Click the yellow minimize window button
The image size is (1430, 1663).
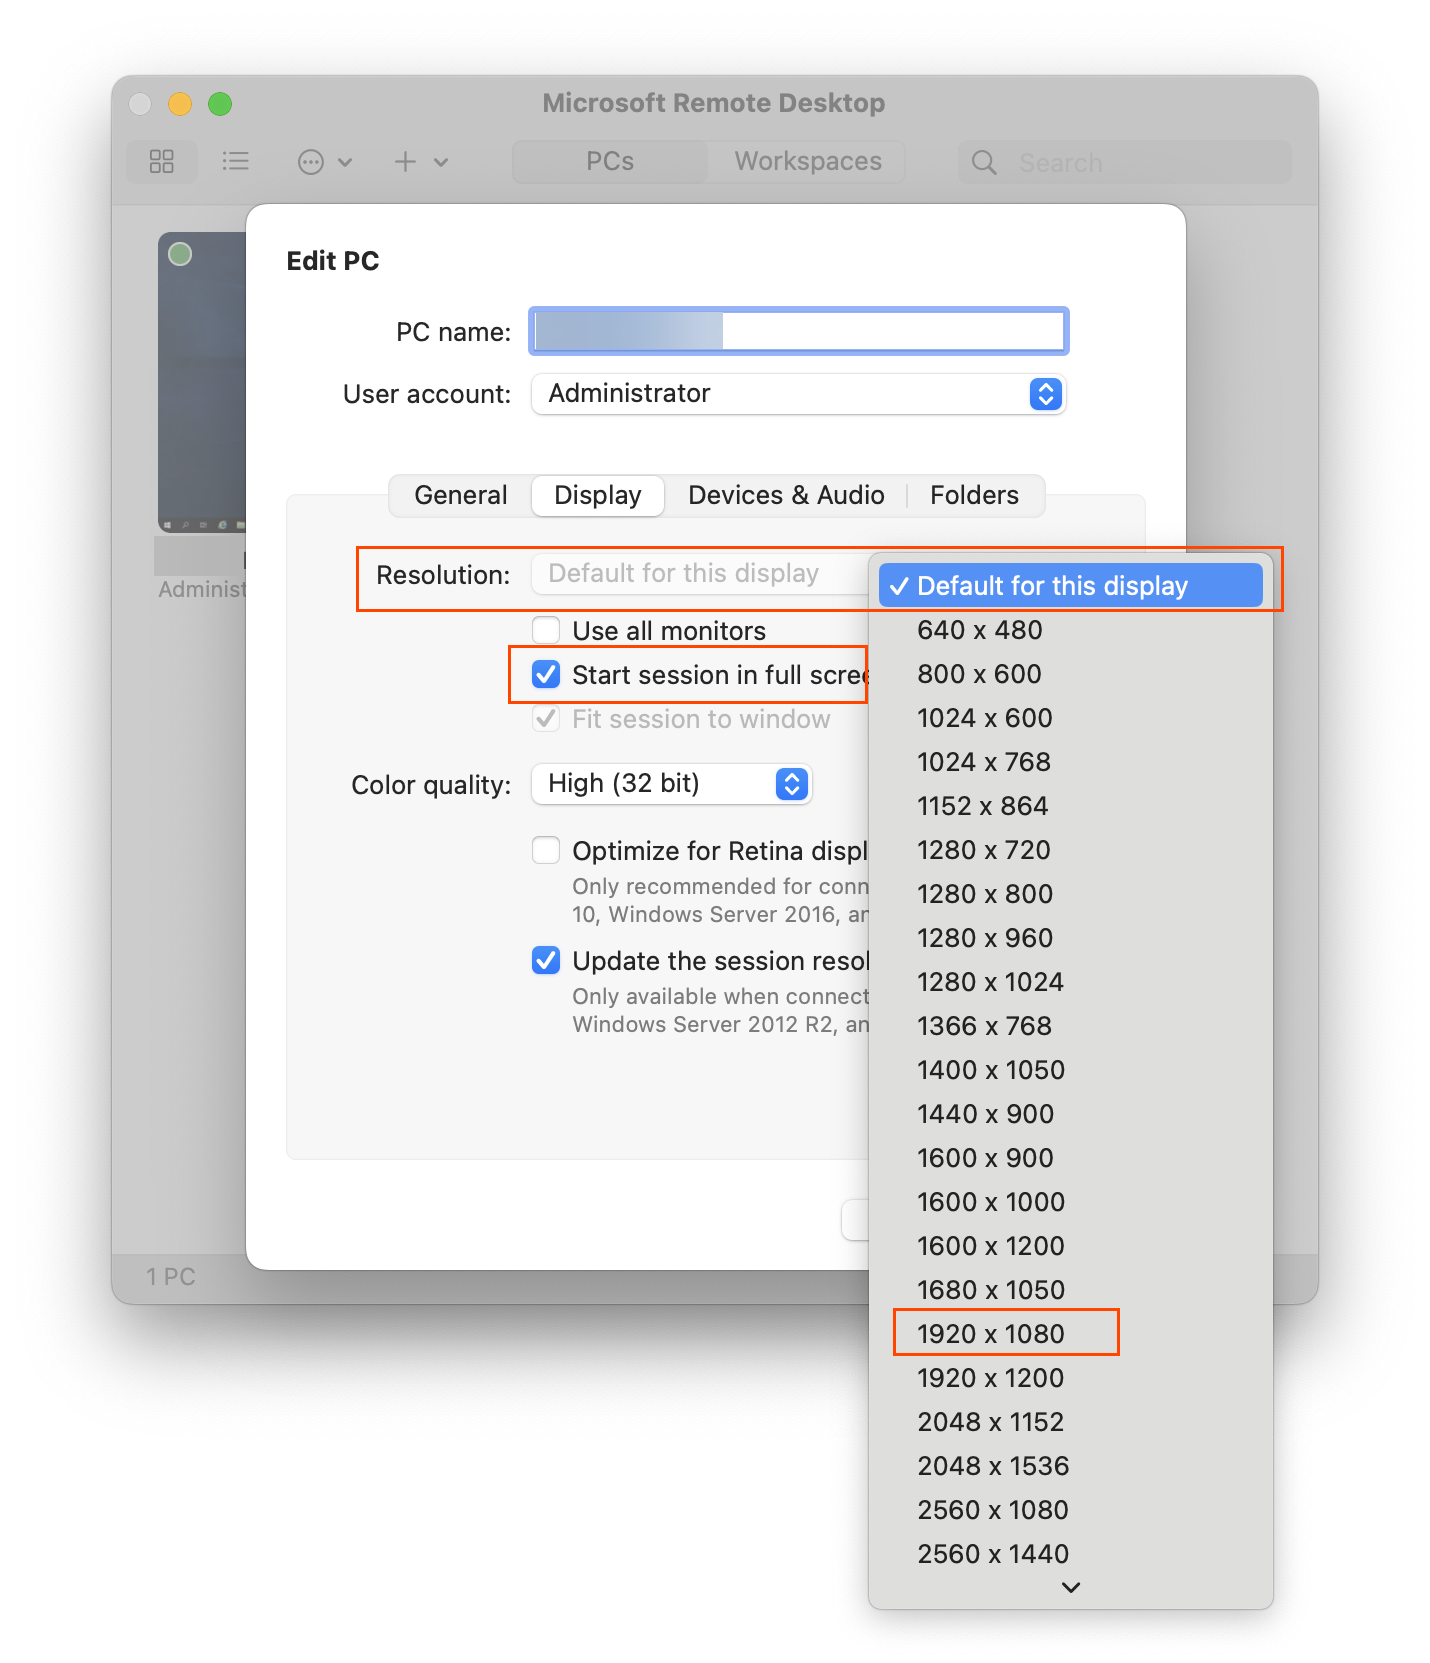click(180, 104)
